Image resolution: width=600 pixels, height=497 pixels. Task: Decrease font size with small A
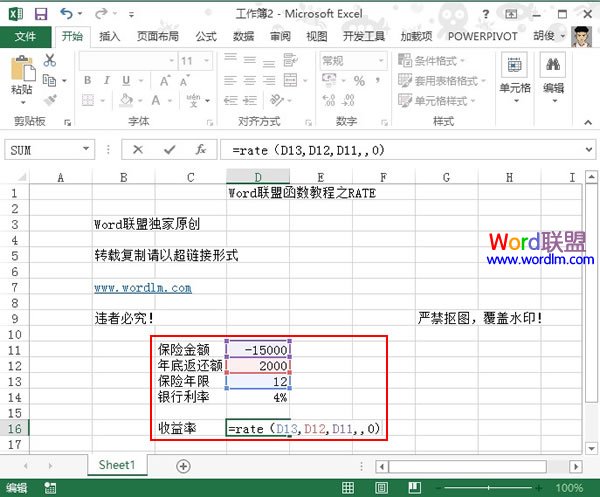(x=184, y=81)
